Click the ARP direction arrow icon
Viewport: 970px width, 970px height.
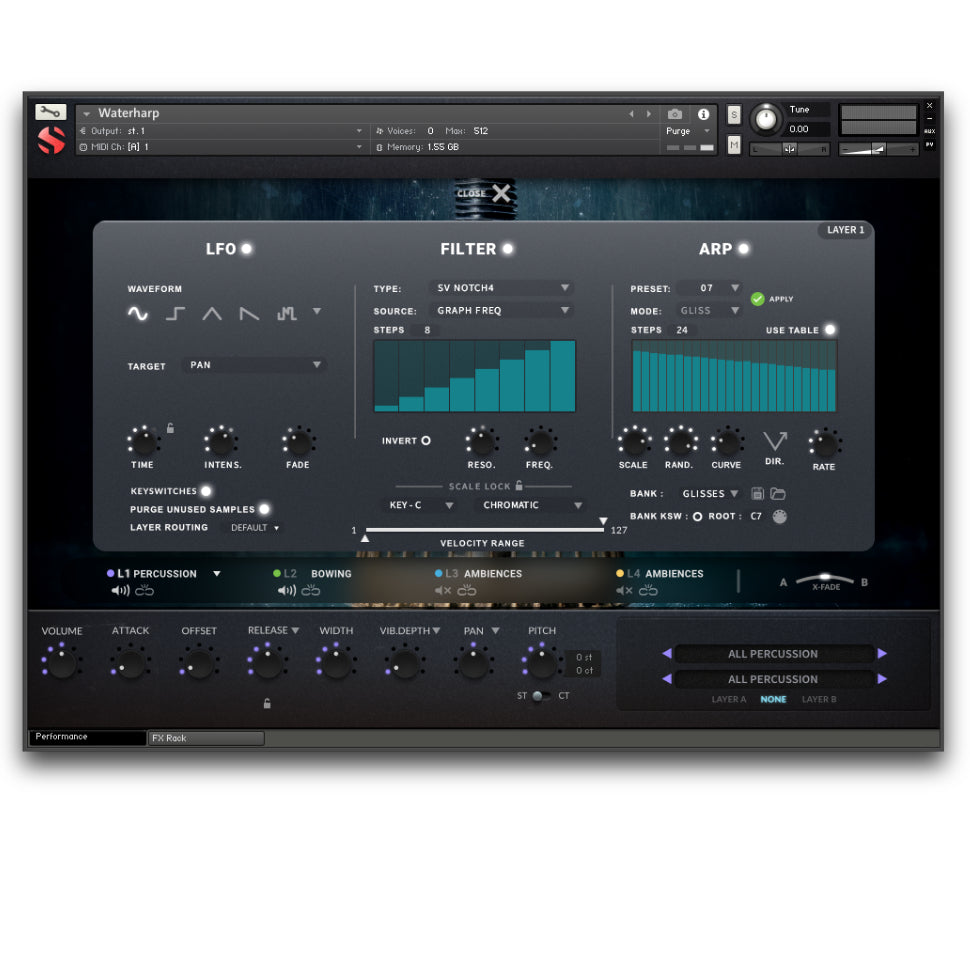pos(775,441)
